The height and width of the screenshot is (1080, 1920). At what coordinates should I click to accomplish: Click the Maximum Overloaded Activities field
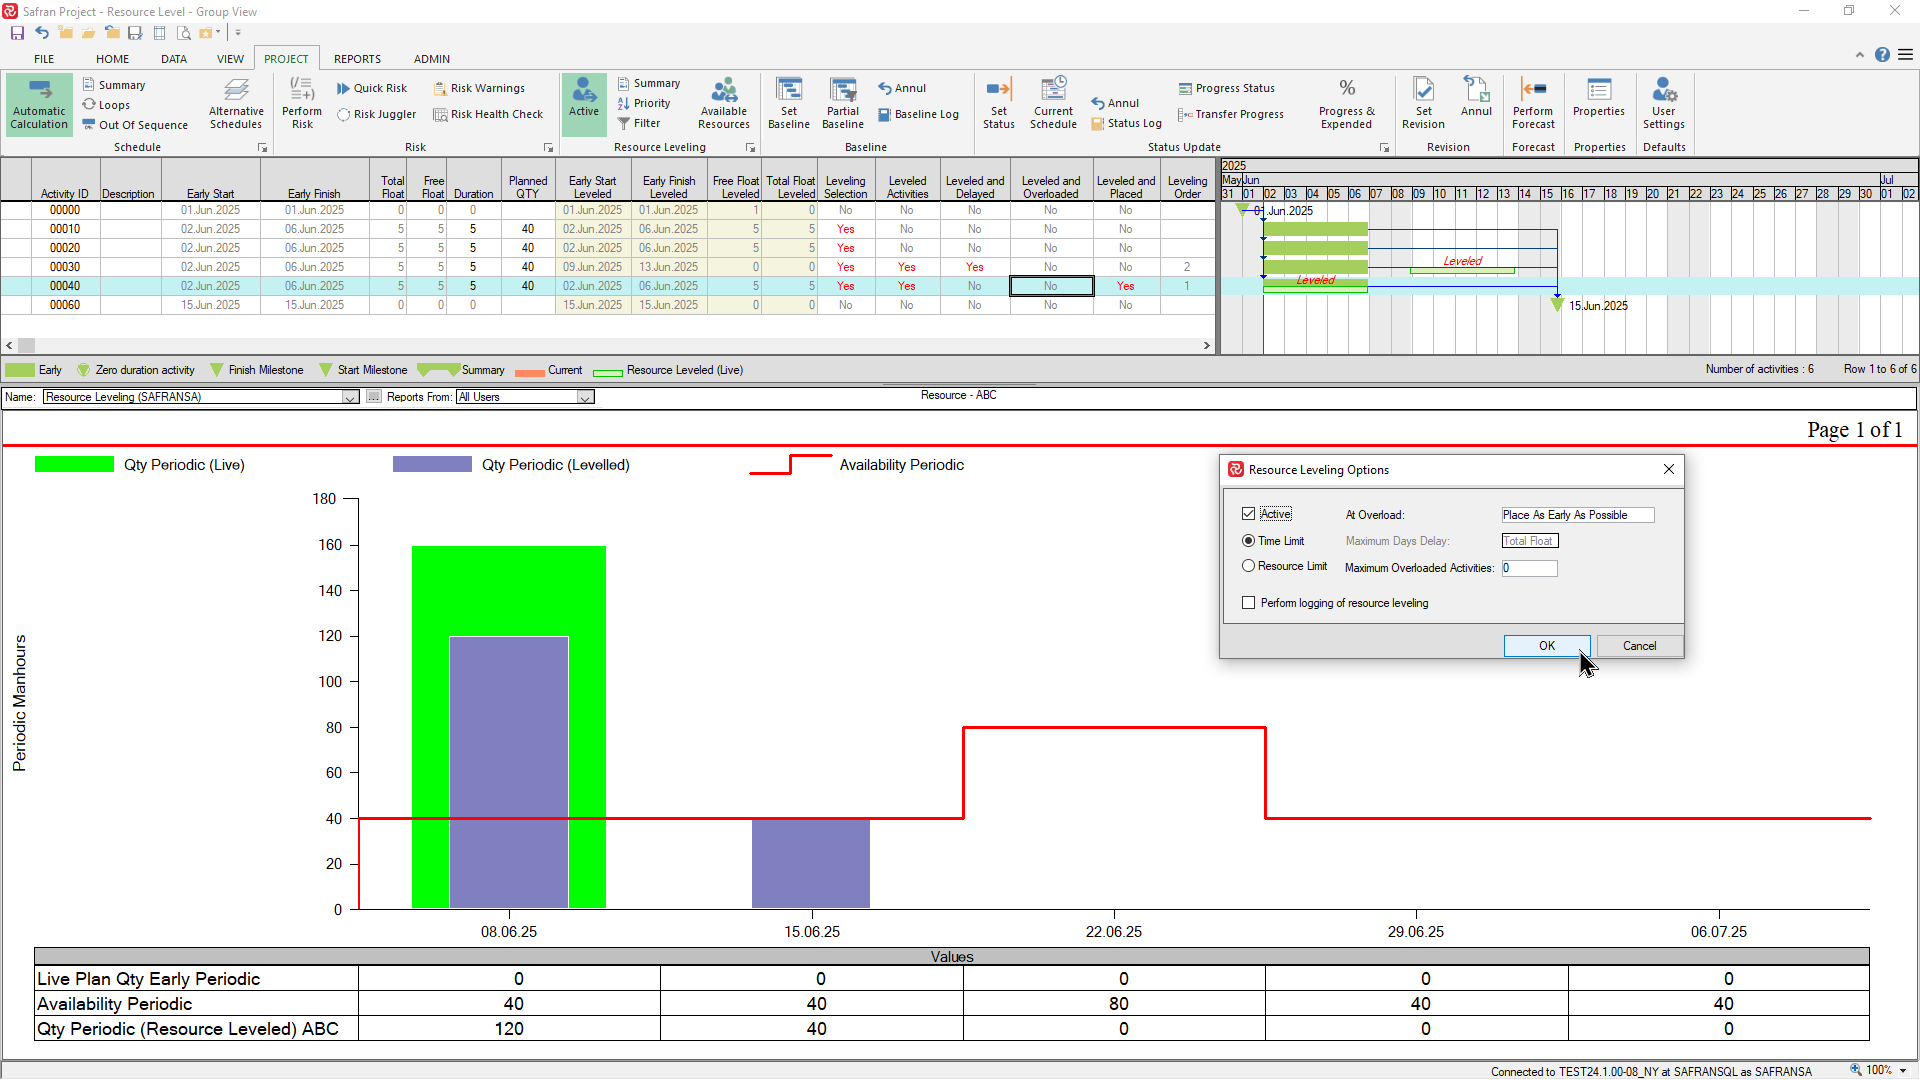(x=1529, y=568)
